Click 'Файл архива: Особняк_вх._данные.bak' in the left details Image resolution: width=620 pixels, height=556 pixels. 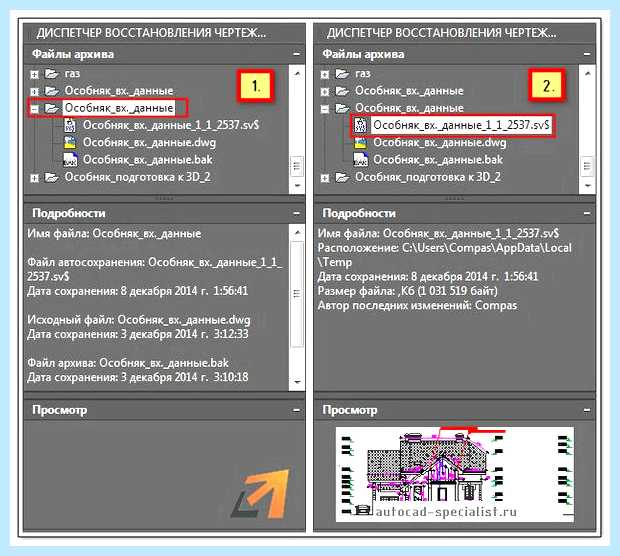click(x=128, y=363)
